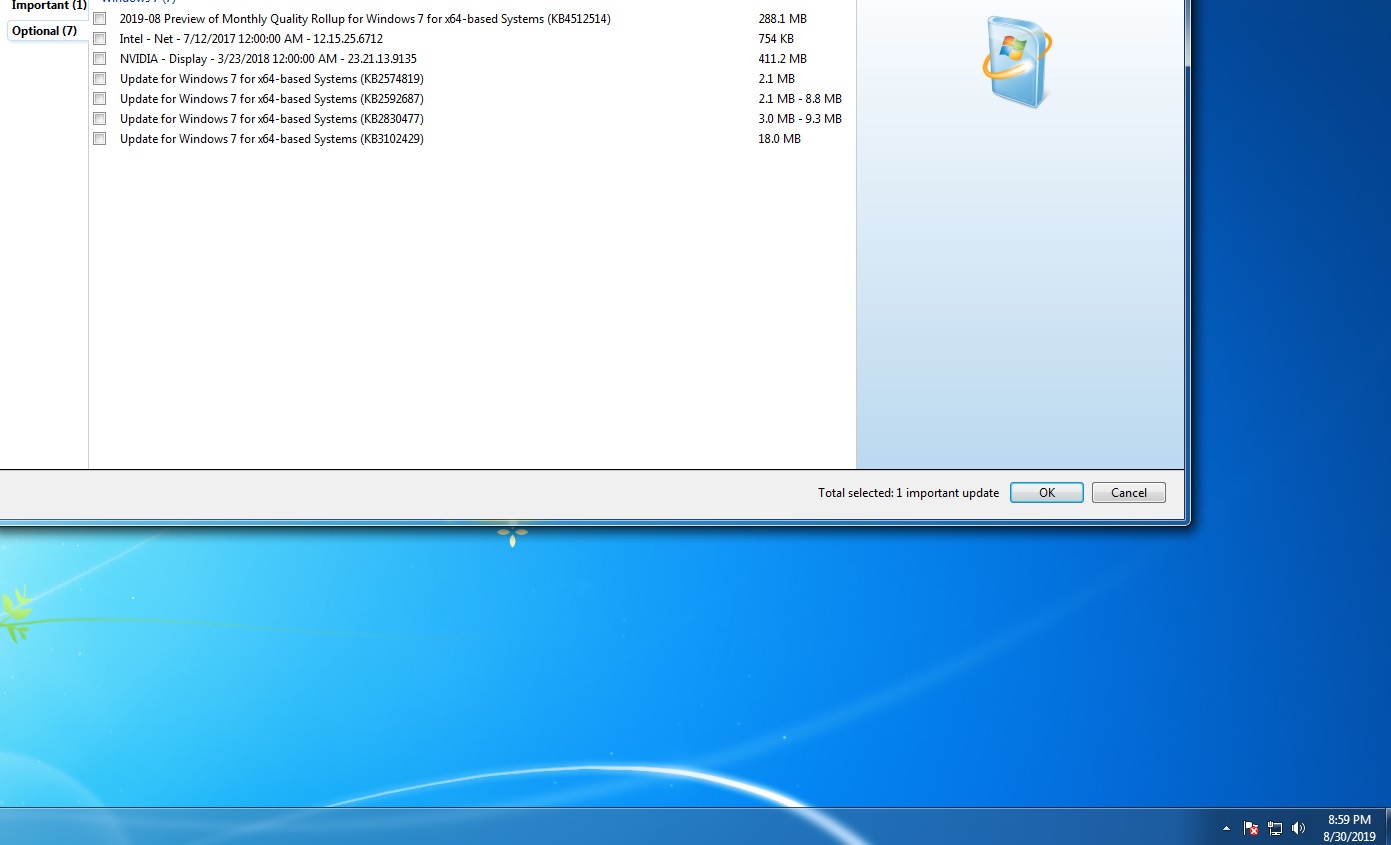Check the box for update KB2592687
Screen dimensions: 1391x845
100,99
